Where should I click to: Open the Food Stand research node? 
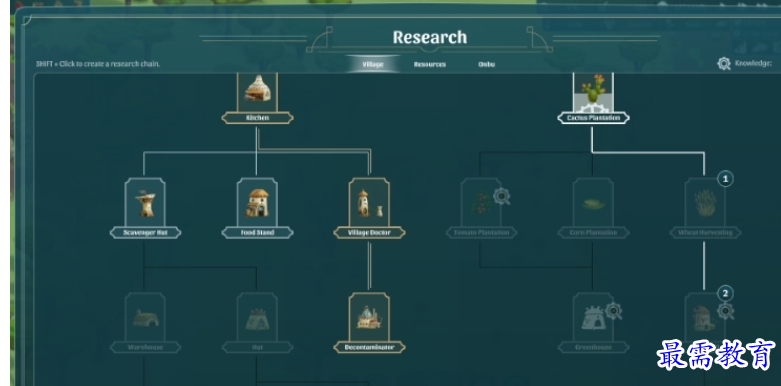tap(257, 208)
